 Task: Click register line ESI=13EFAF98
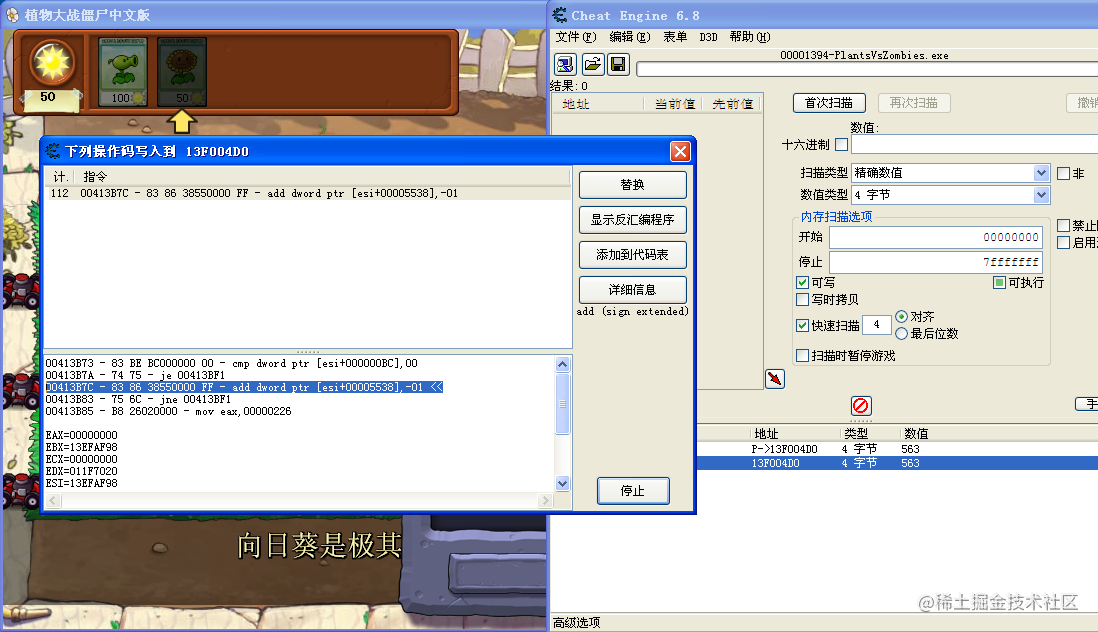(81, 483)
